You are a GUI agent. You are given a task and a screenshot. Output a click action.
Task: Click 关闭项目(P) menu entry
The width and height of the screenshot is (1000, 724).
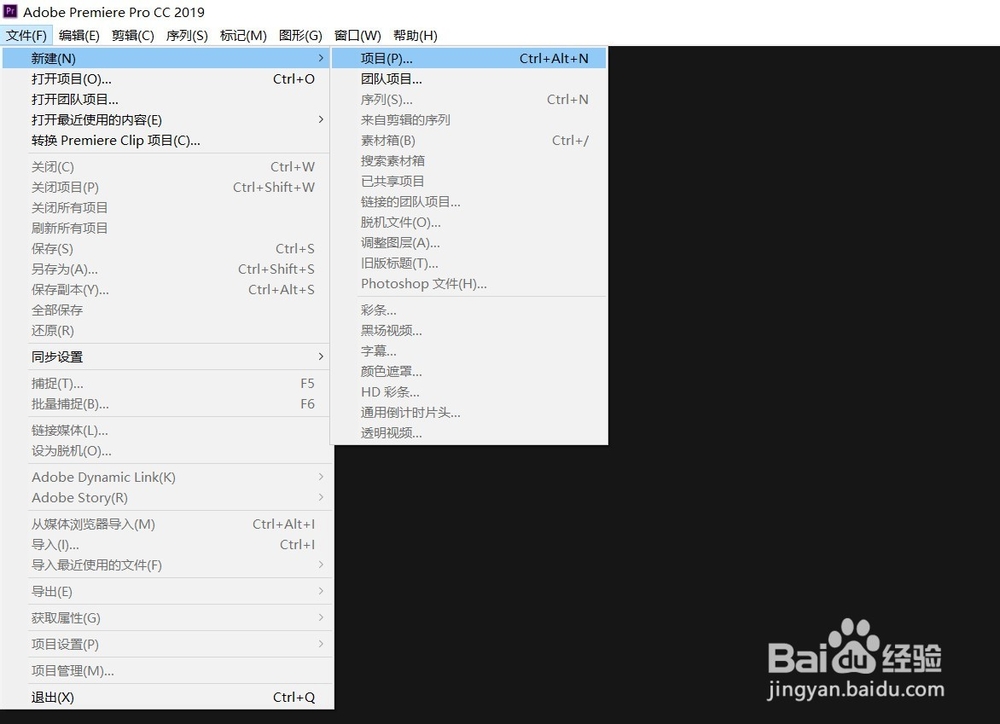pos(166,188)
